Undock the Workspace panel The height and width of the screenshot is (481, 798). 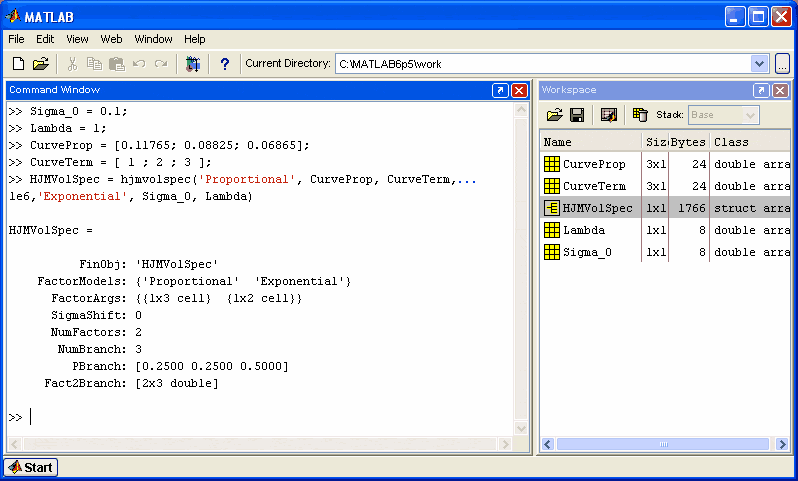tap(761, 90)
